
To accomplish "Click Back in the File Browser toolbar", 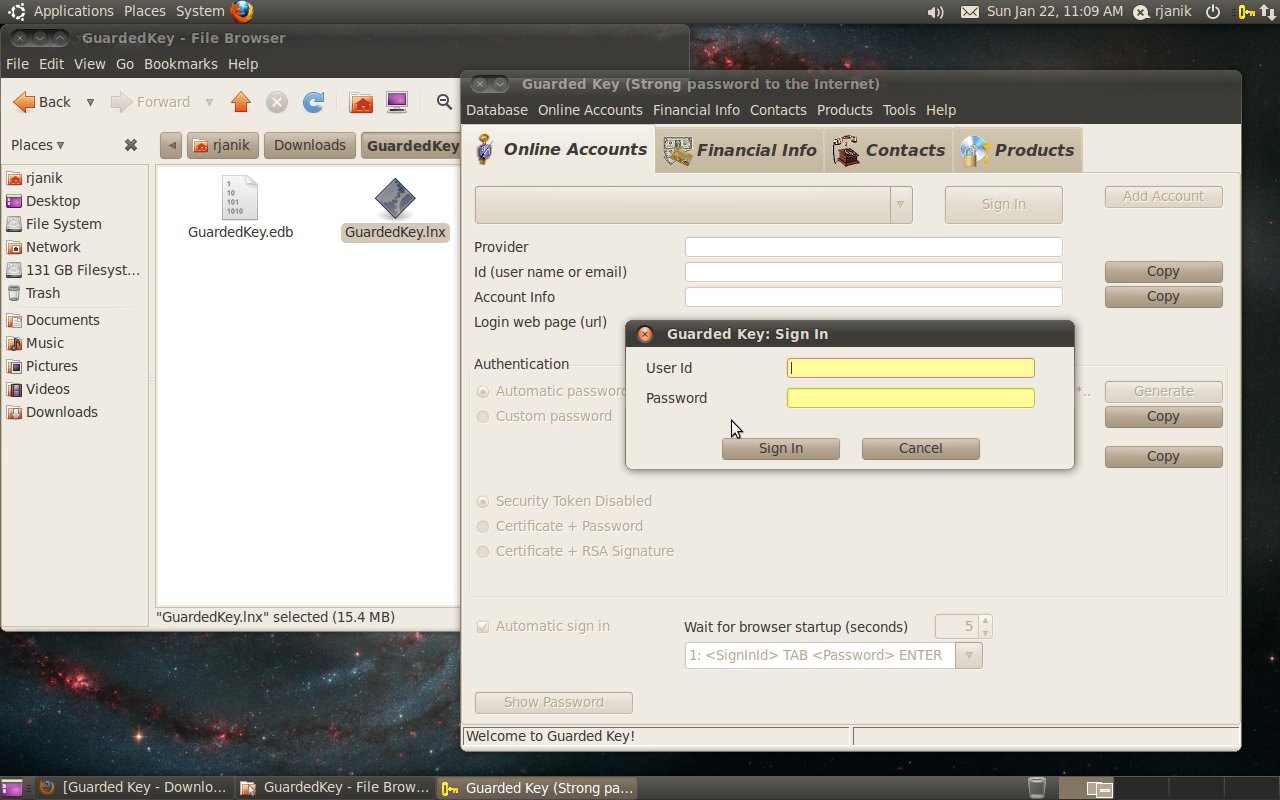I will 43,102.
